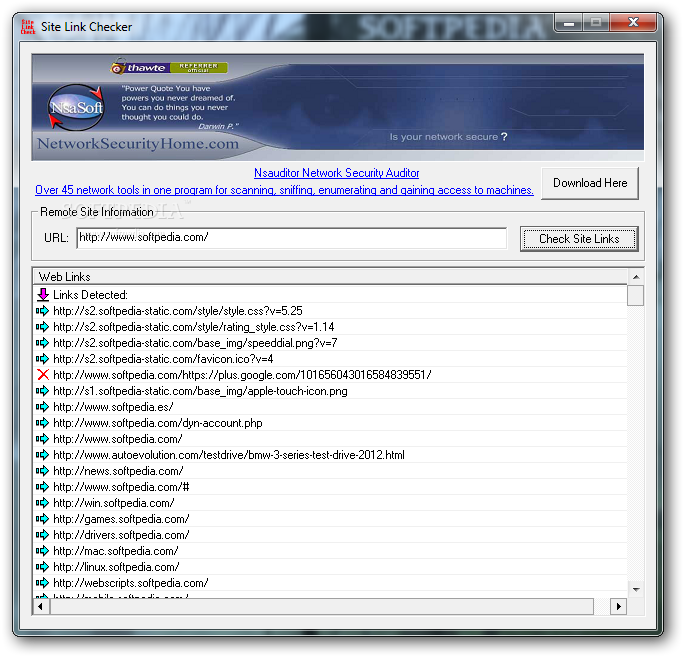The image size is (684, 657).
Task: Click the arrow icon beside autoevolution.com link
Action: click(42, 455)
